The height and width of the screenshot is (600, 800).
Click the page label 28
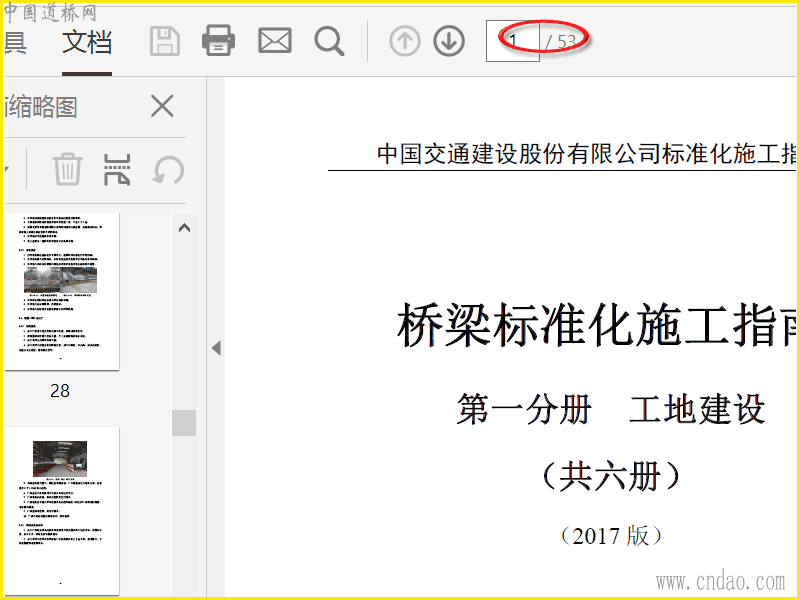(x=60, y=391)
